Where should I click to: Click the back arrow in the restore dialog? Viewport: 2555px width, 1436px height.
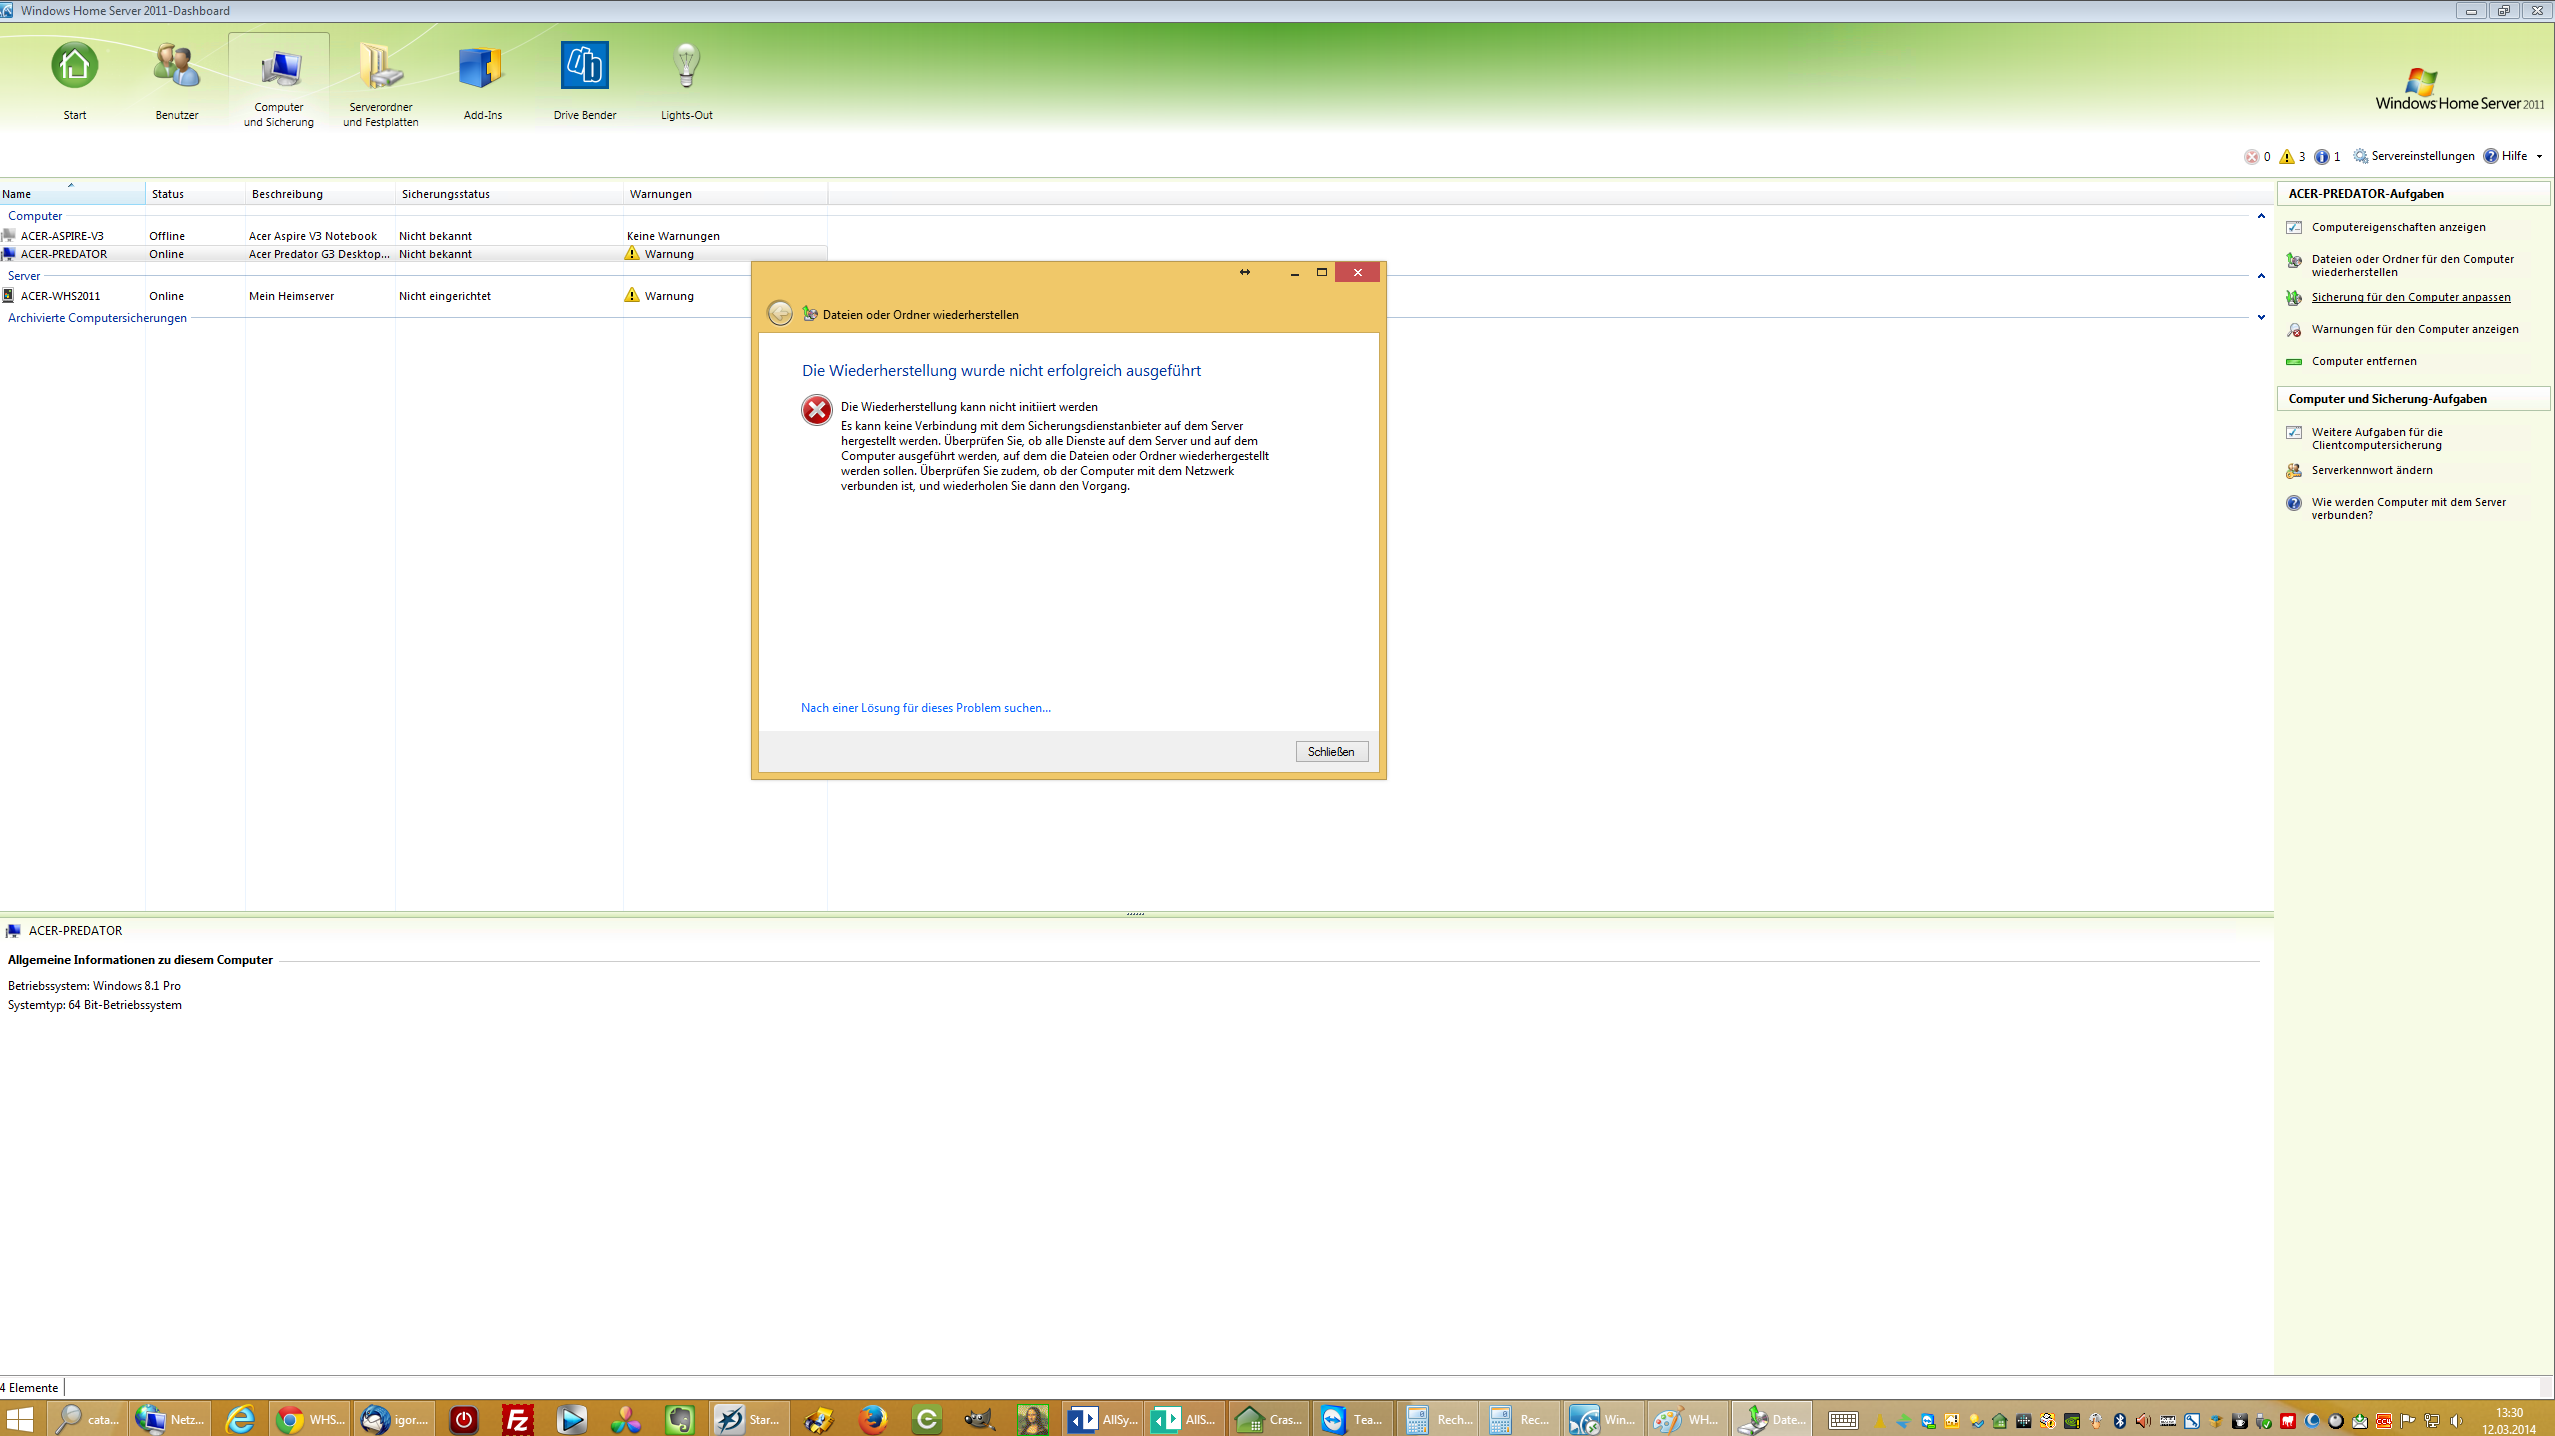pyautogui.click(x=780, y=313)
